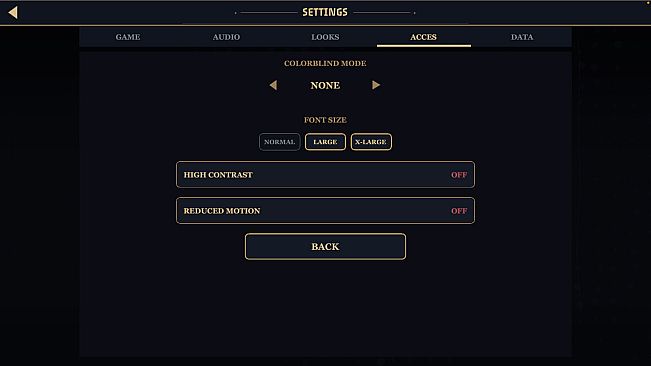The height and width of the screenshot is (366, 651).
Task: Toggle the Reduced Motion setting row
Action: (325, 211)
